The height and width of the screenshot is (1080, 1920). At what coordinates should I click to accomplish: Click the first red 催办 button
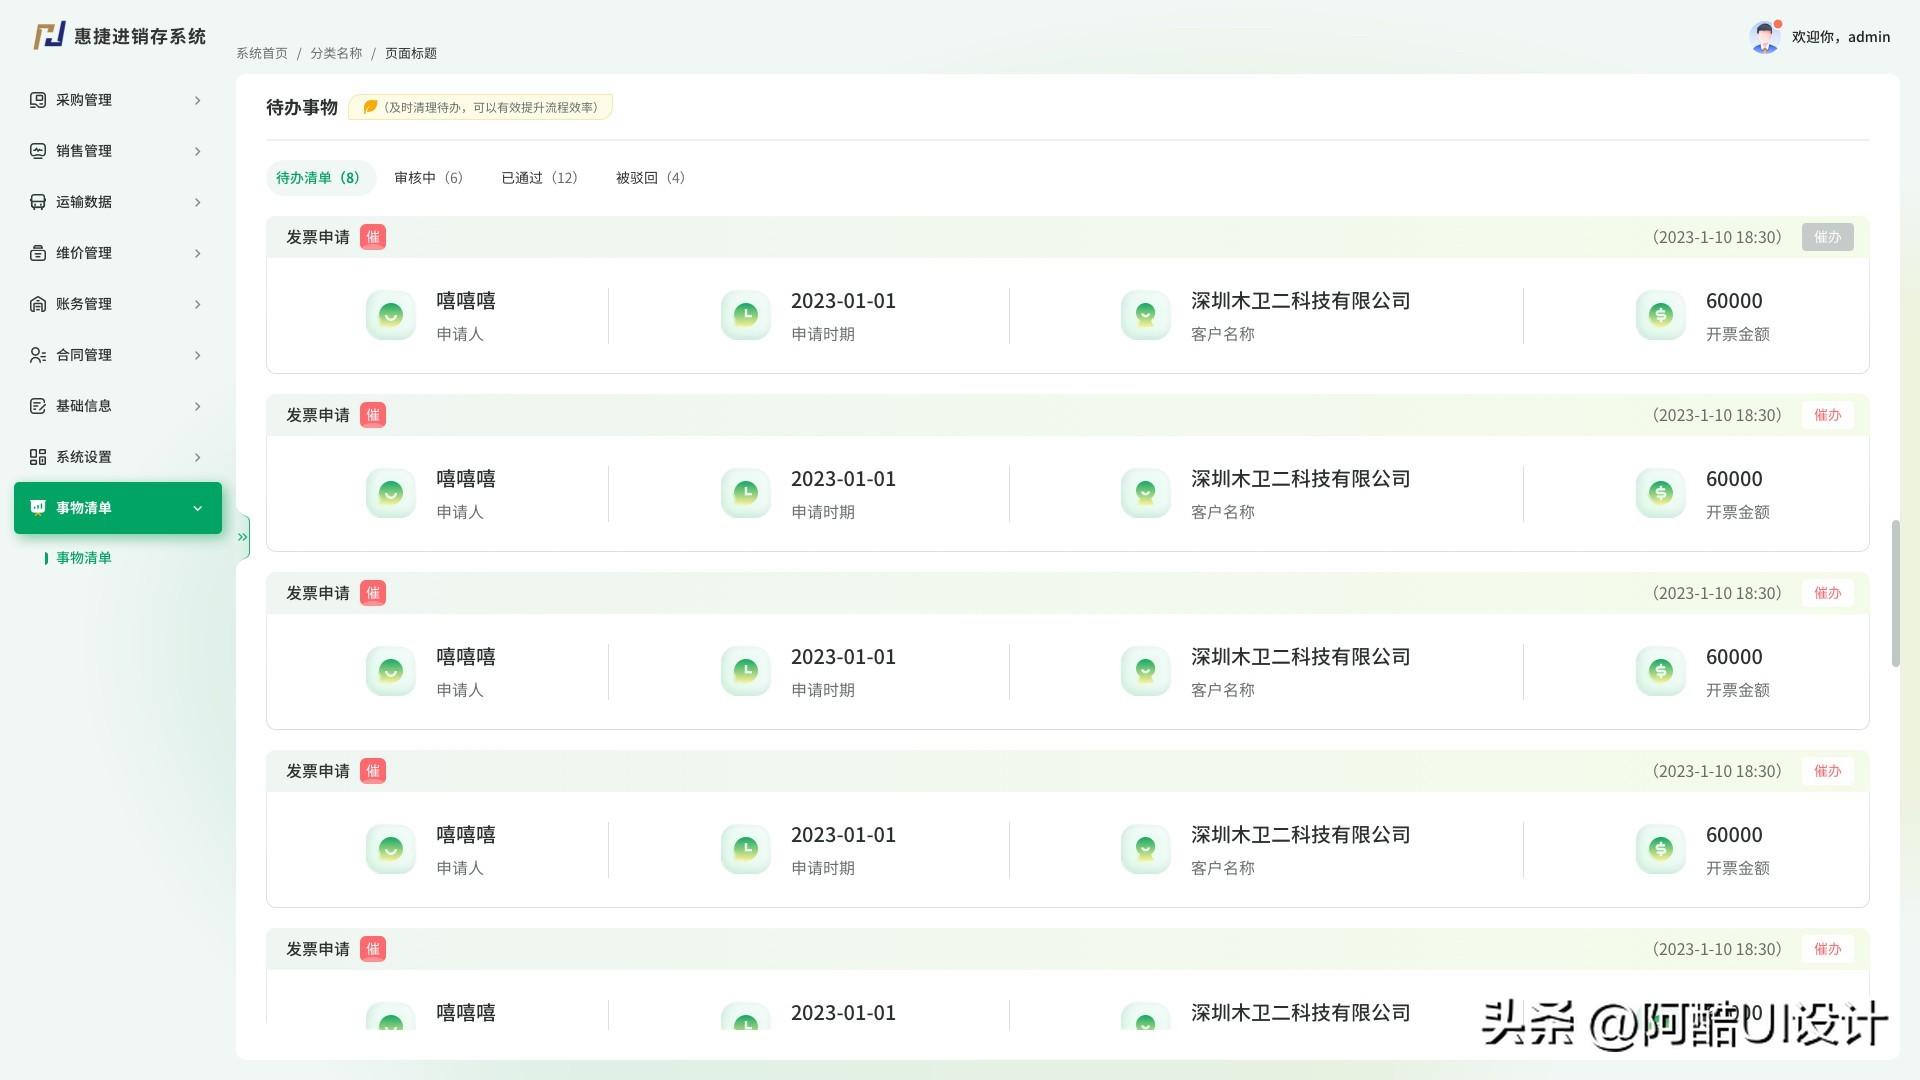pos(1827,414)
